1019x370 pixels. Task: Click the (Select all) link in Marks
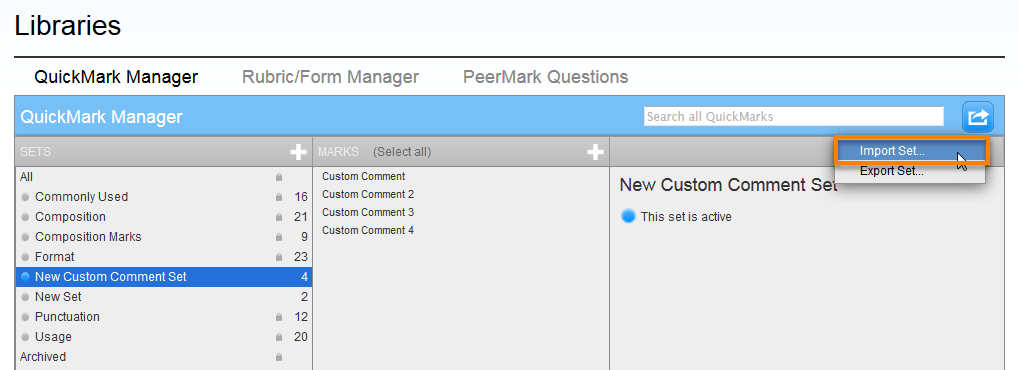coord(402,152)
